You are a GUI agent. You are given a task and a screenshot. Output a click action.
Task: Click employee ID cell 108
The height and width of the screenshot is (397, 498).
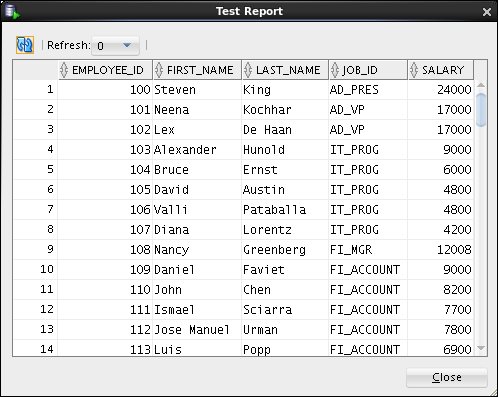(x=105, y=250)
